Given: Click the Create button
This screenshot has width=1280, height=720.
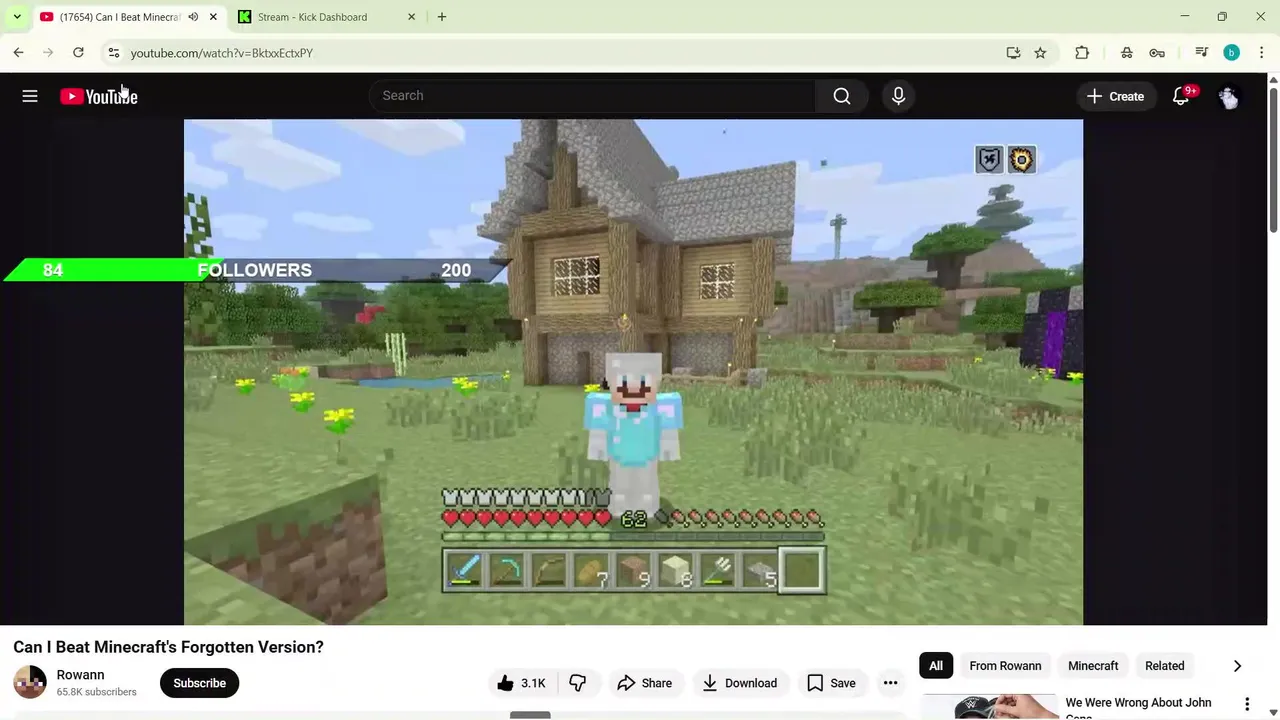Looking at the screenshot, I should point(1115,96).
